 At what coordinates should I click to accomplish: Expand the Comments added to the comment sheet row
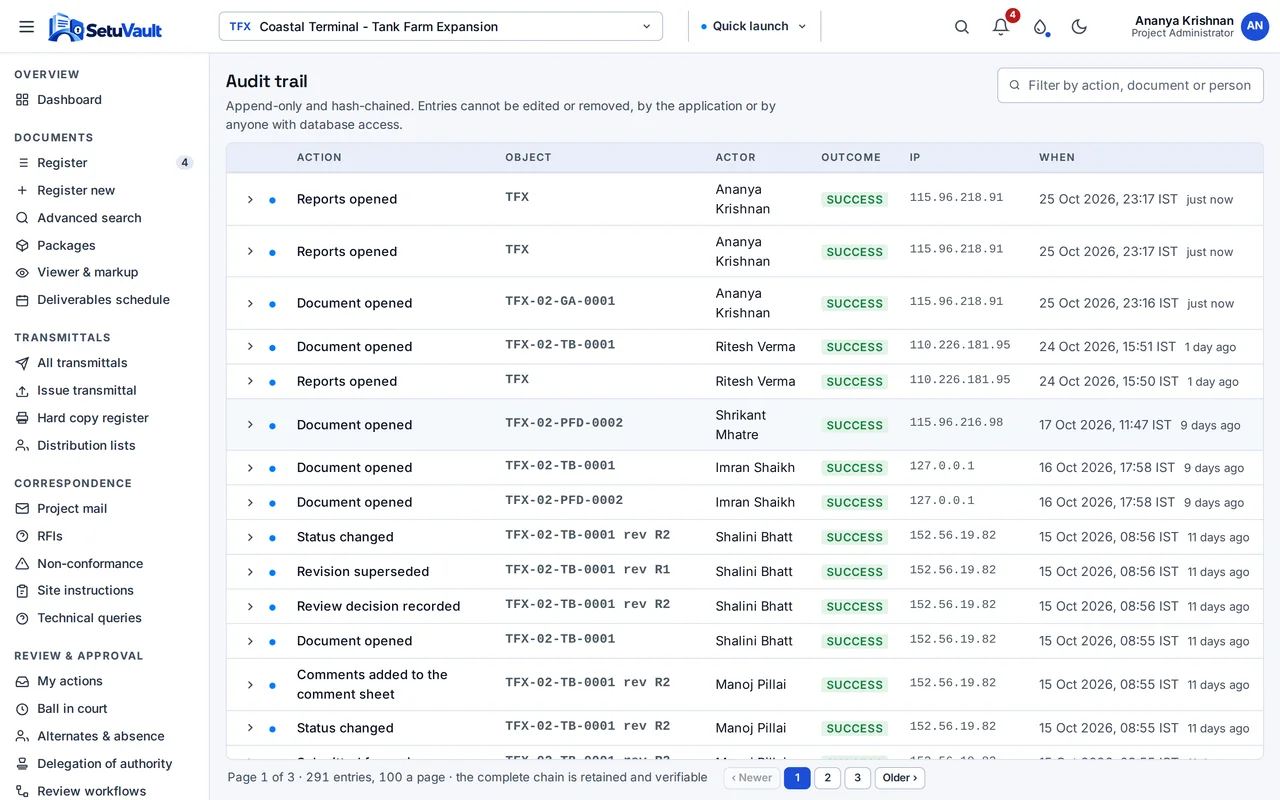click(x=250, y=685)
